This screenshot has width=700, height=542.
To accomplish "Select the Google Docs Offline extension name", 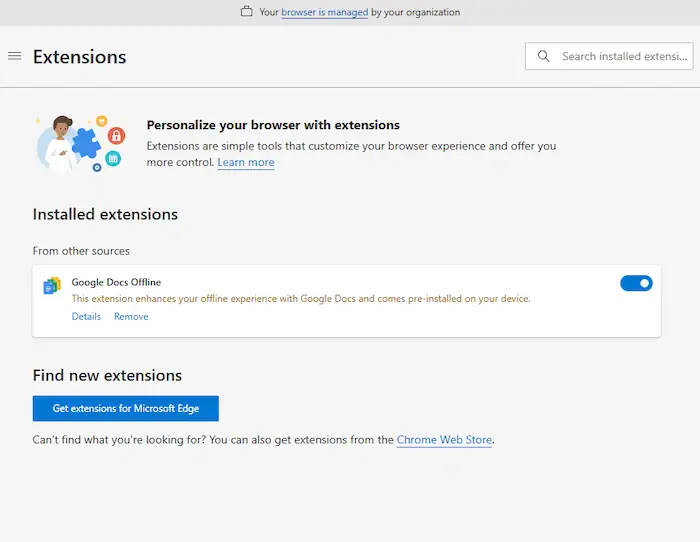I will [116, 282].
